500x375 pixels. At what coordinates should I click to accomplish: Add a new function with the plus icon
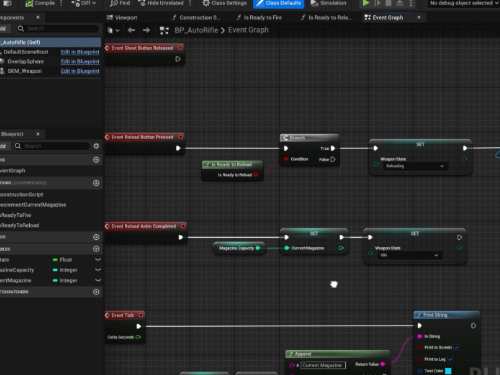(96, 183)
